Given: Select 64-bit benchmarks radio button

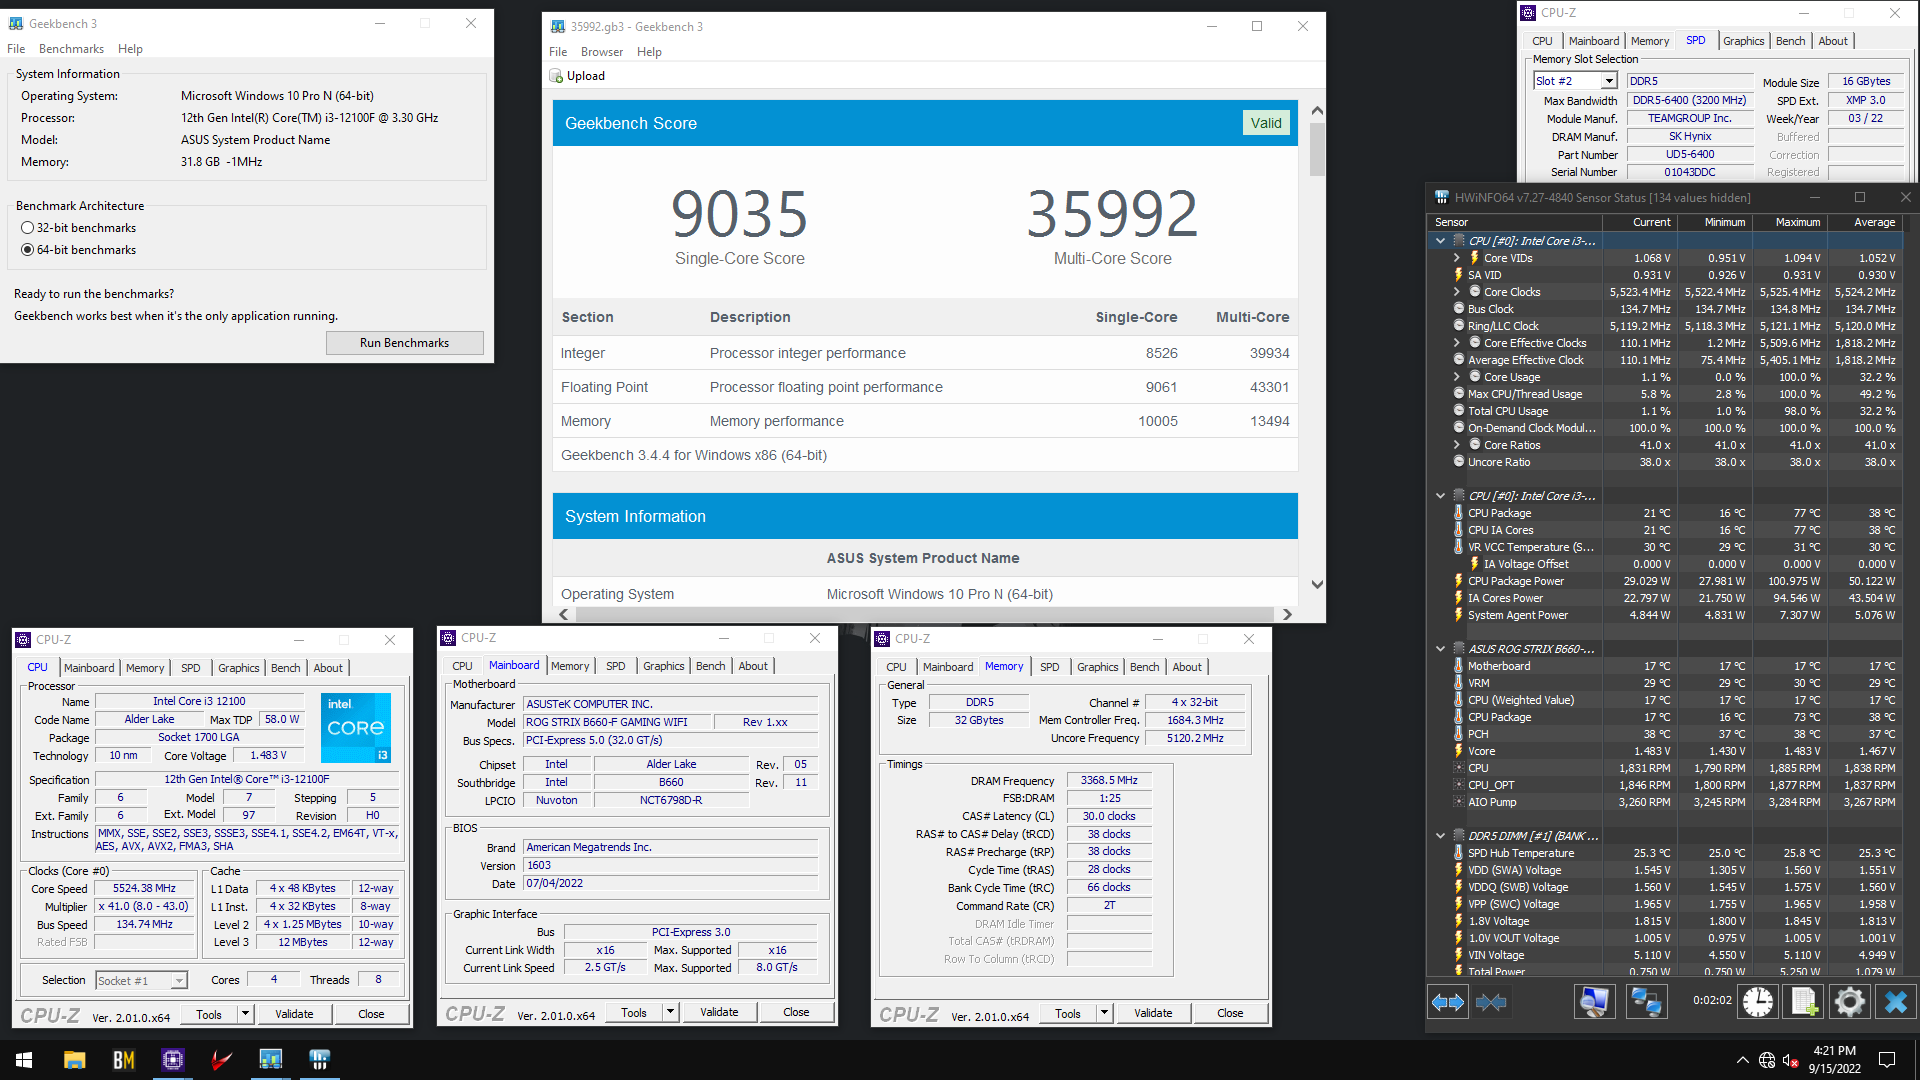Looking at the screenshot, I should (x=28, y=250).
